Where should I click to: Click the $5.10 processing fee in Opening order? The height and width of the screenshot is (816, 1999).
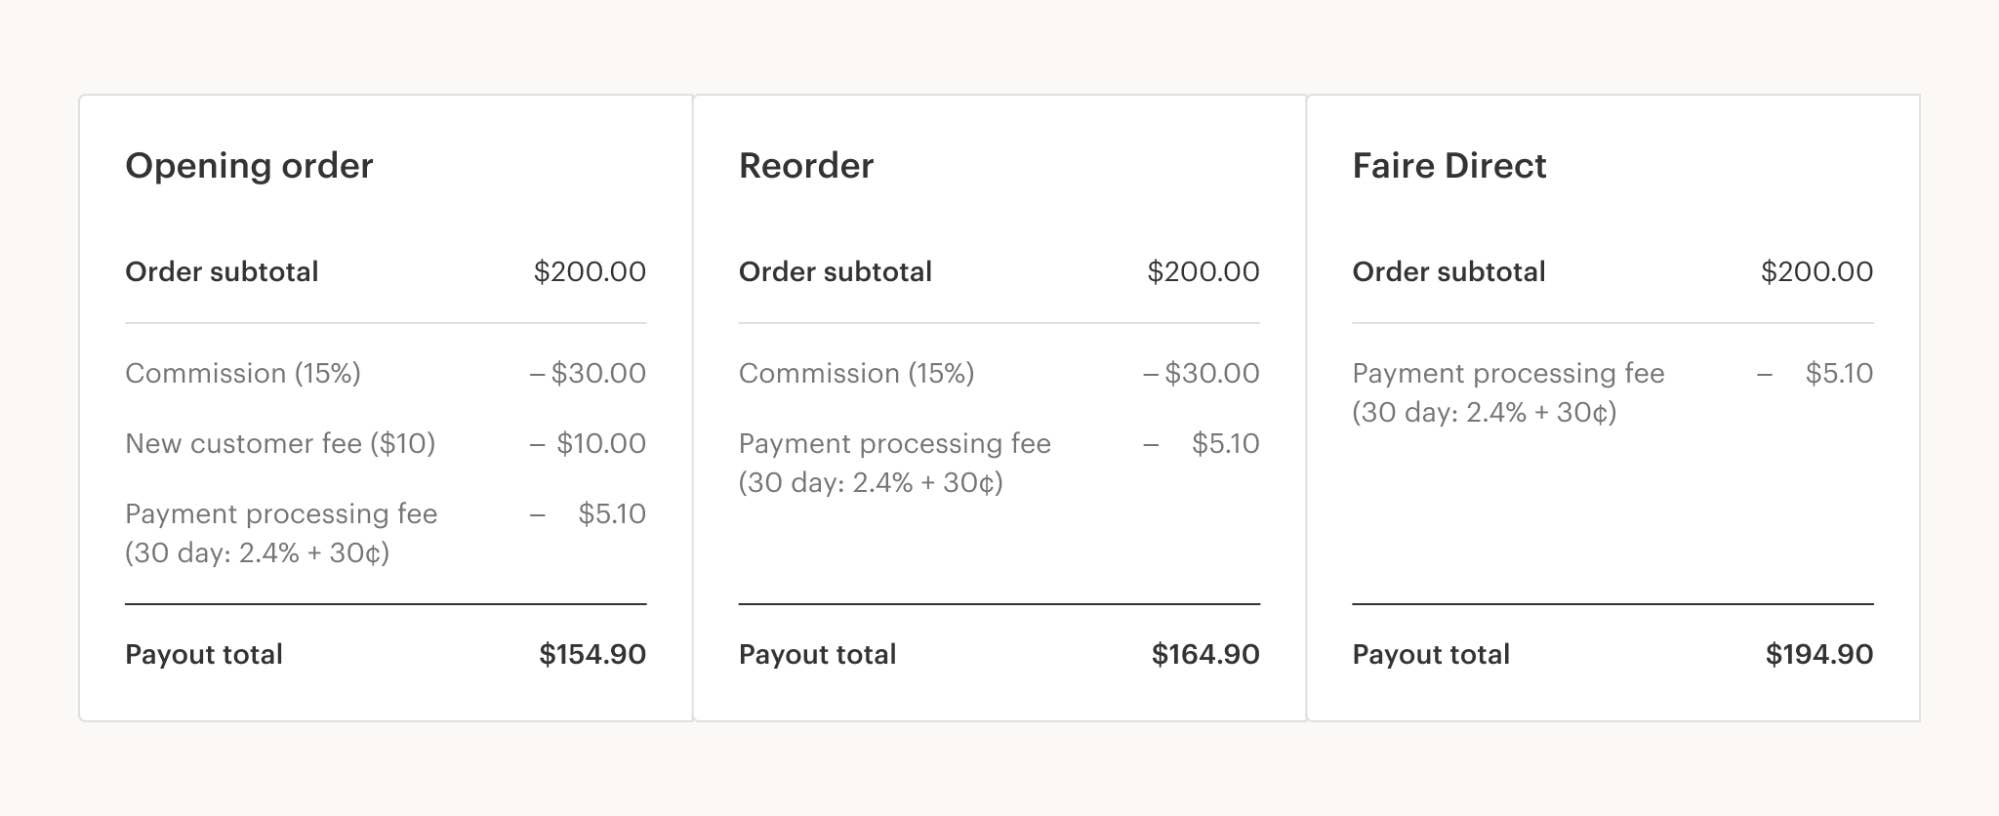click(611, 514)
